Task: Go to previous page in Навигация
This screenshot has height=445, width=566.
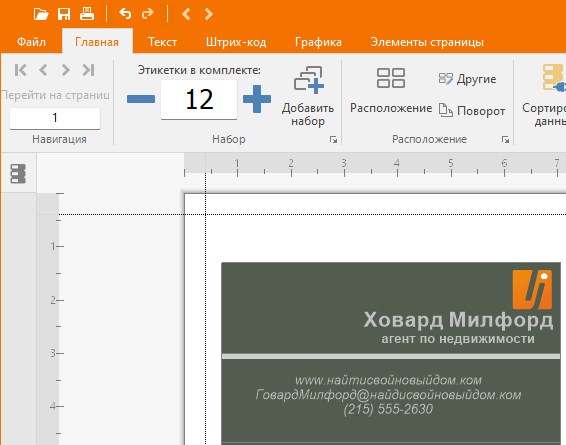Action: [x=43, y=70]
